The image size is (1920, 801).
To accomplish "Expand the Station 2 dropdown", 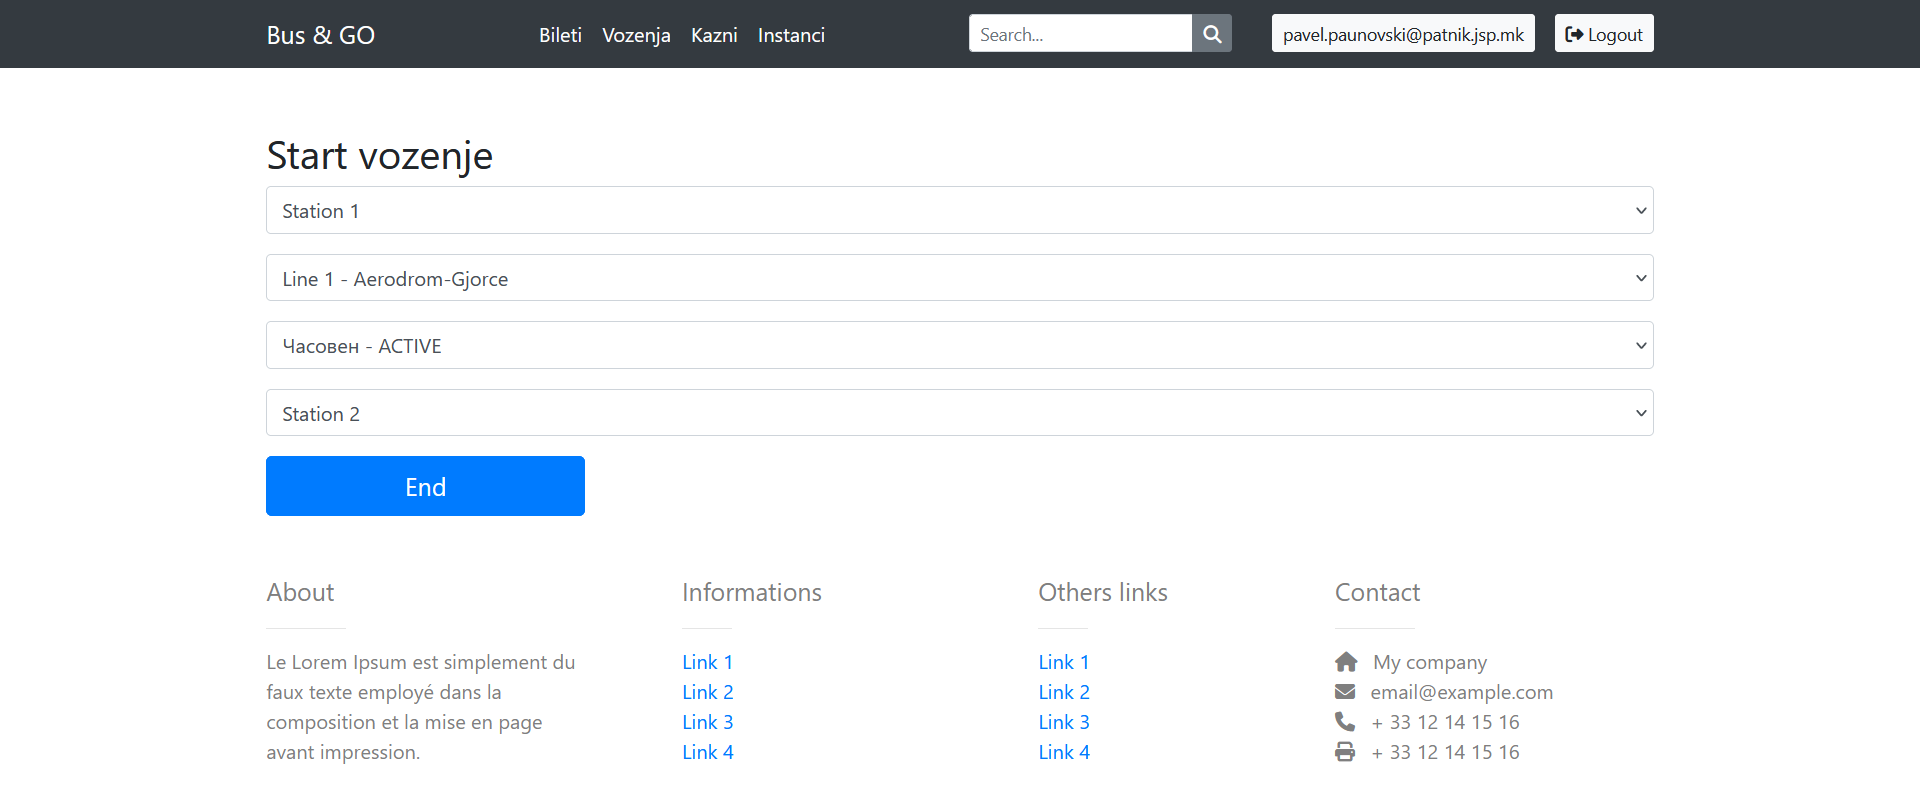I will [959, 413].
